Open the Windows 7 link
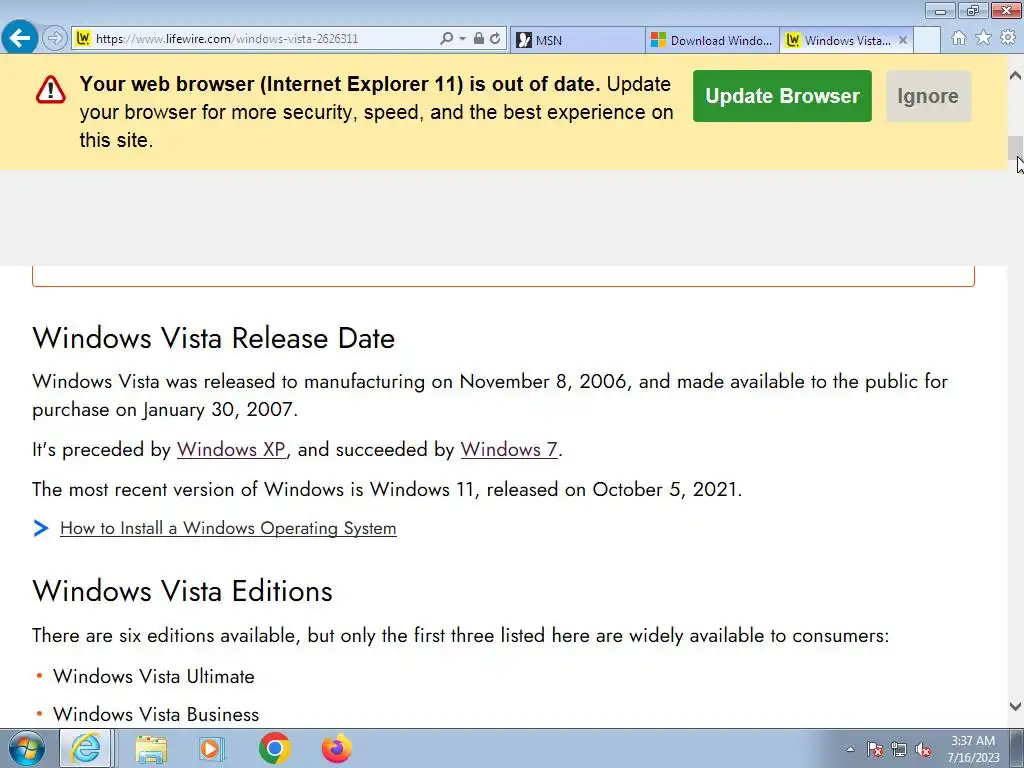 pos(509,449)
